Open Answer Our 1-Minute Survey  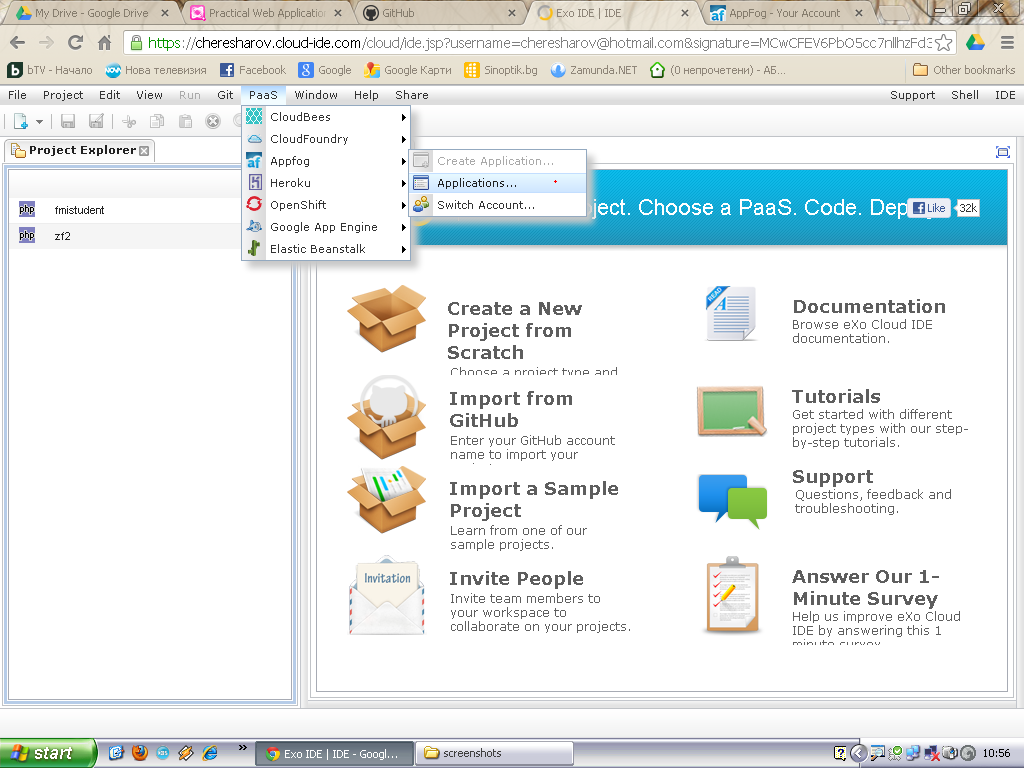(866, 588)
